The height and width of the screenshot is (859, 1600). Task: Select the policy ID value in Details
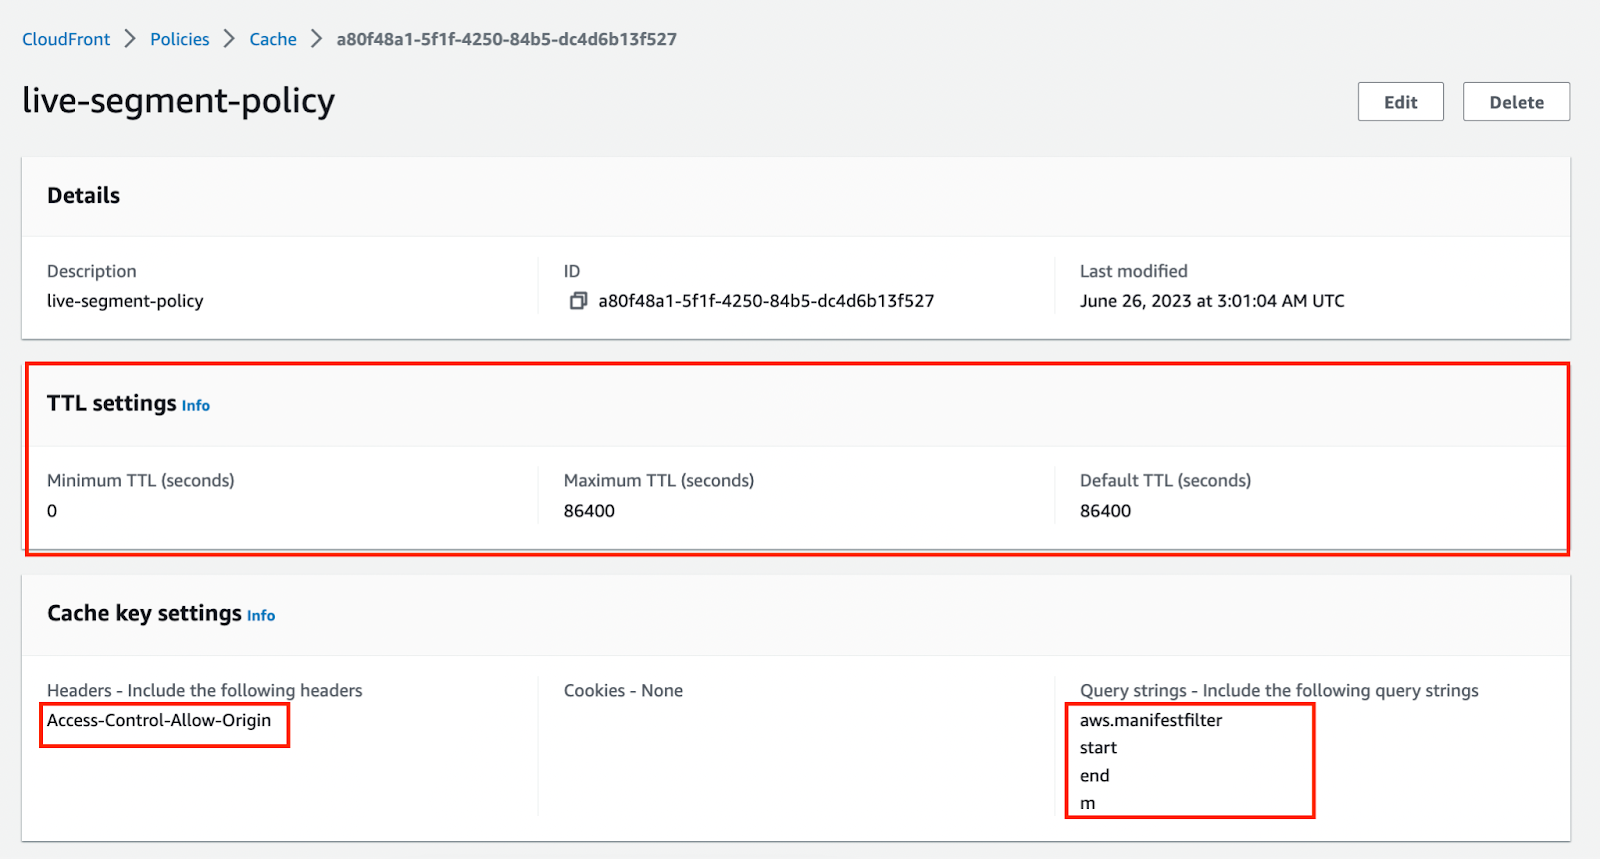coord(766,301)
